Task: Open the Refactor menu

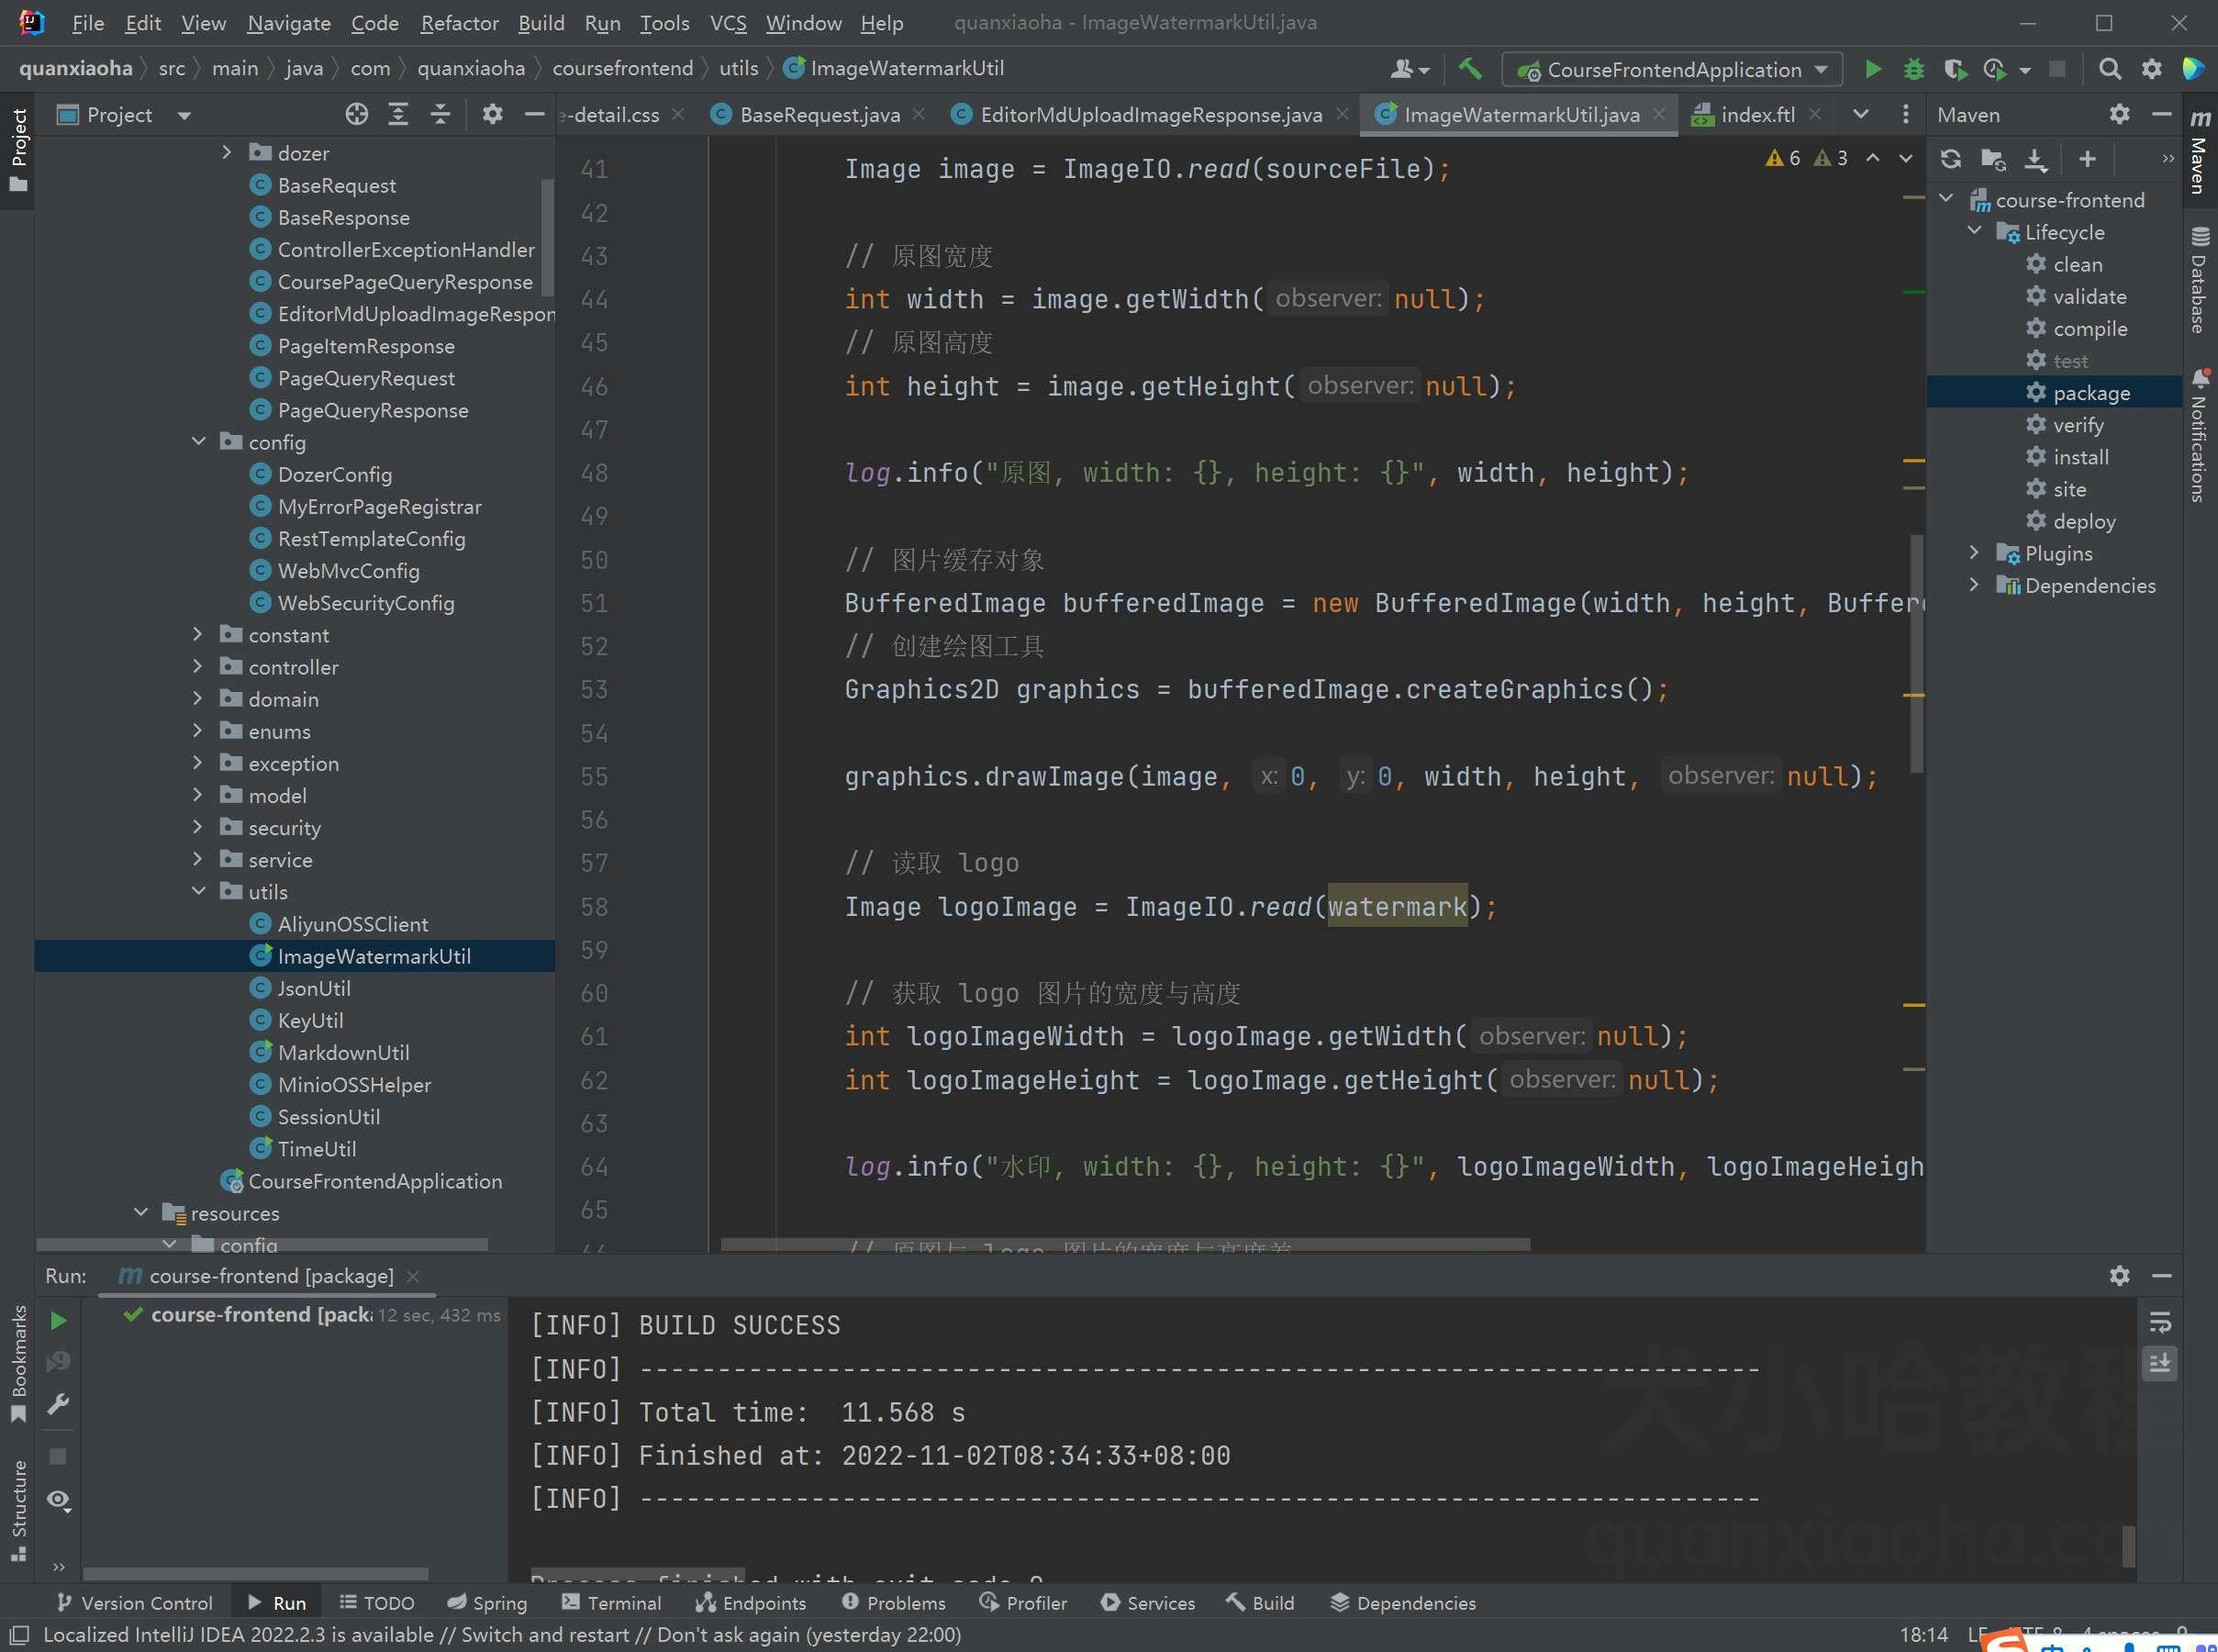Action: (x=459, y=23)
